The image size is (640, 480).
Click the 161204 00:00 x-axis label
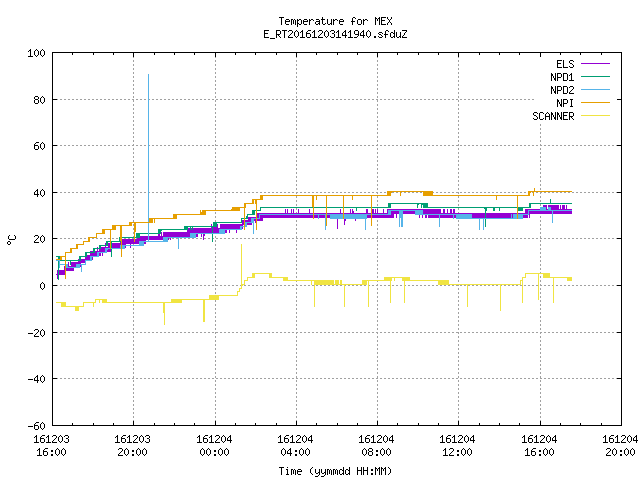click(x=214, y=446)
